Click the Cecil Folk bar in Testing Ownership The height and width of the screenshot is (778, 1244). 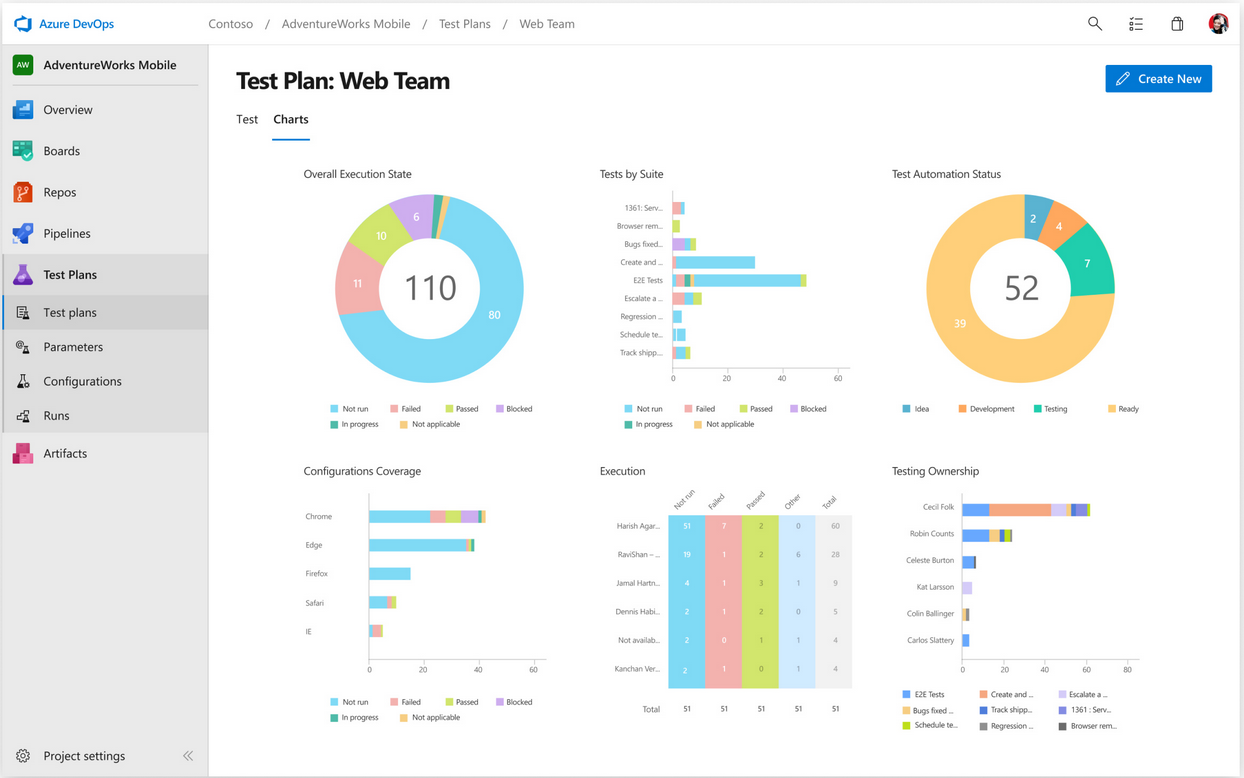1026,510
